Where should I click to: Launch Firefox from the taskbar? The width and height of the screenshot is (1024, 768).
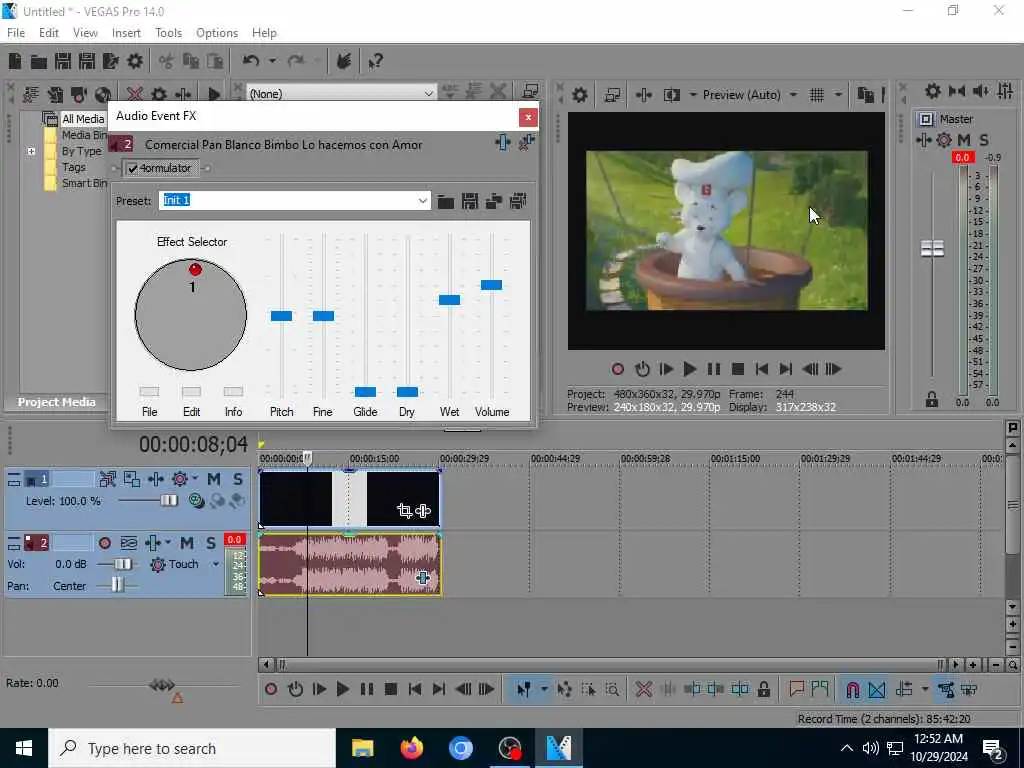[411, 748]
